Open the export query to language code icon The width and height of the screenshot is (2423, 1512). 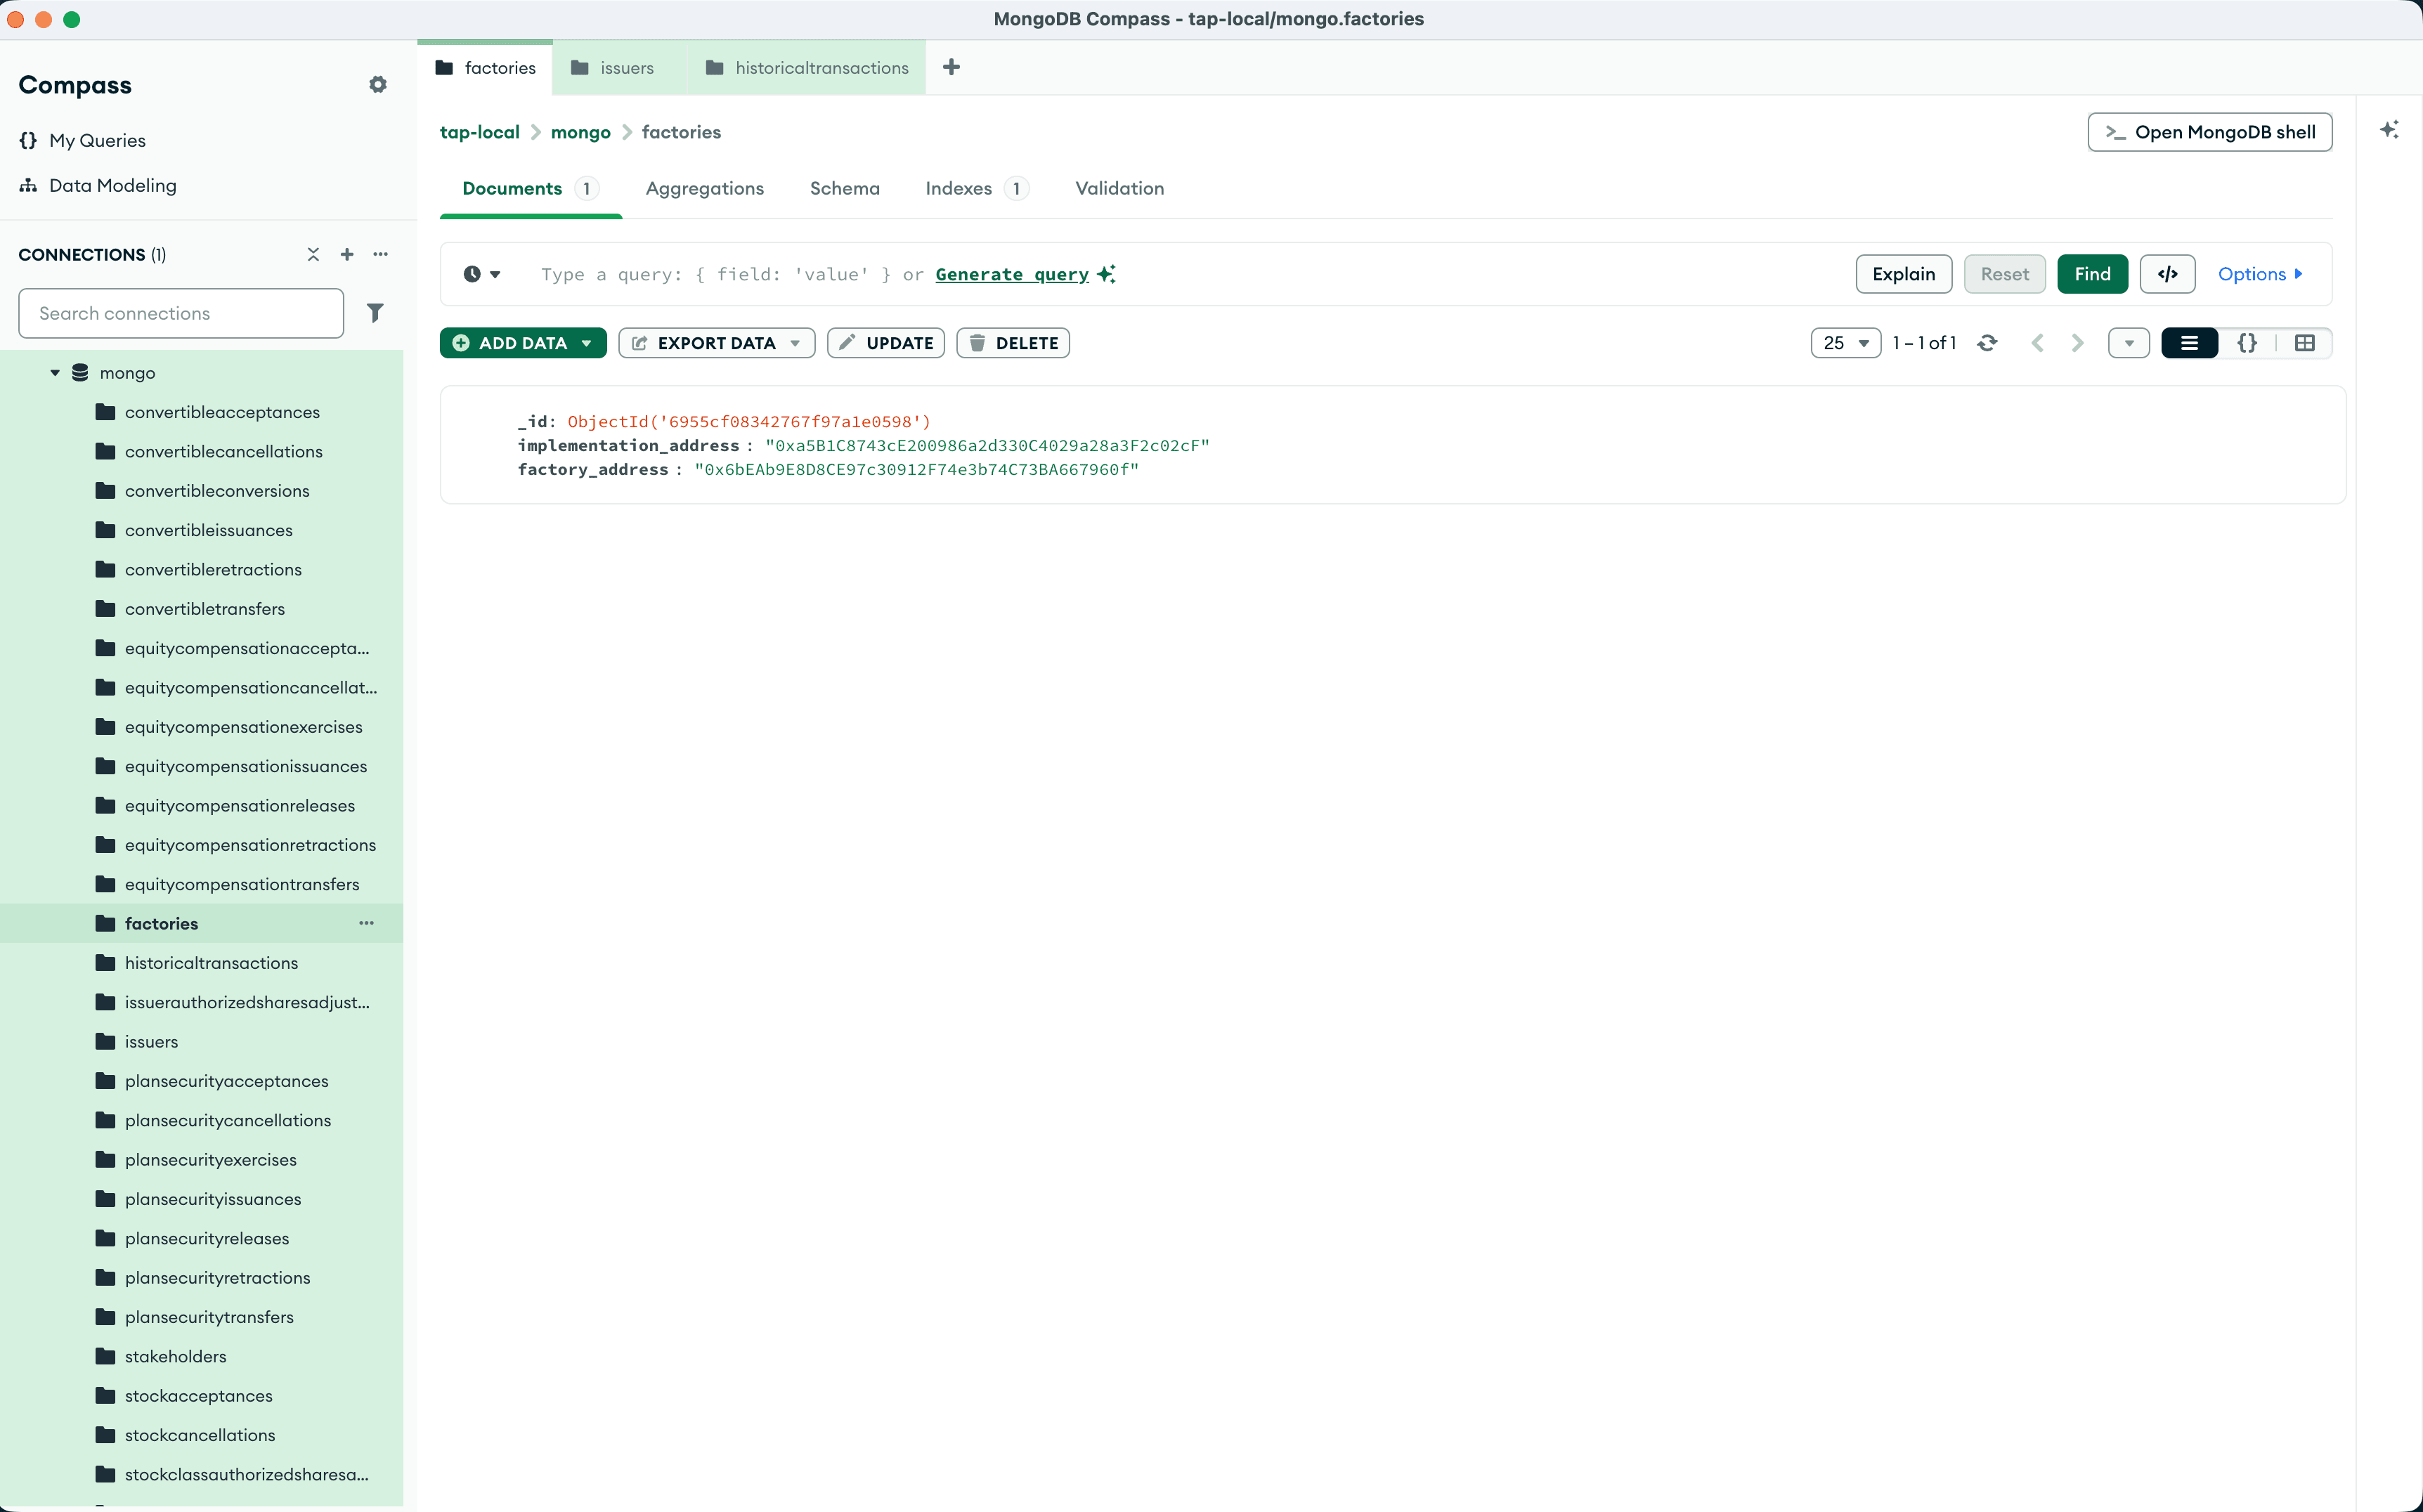coord(2167,274)
